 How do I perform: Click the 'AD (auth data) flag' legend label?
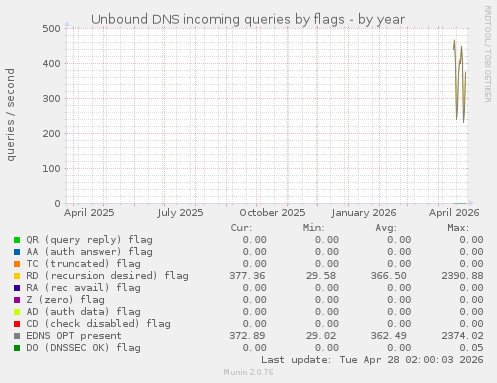[83, 312]
